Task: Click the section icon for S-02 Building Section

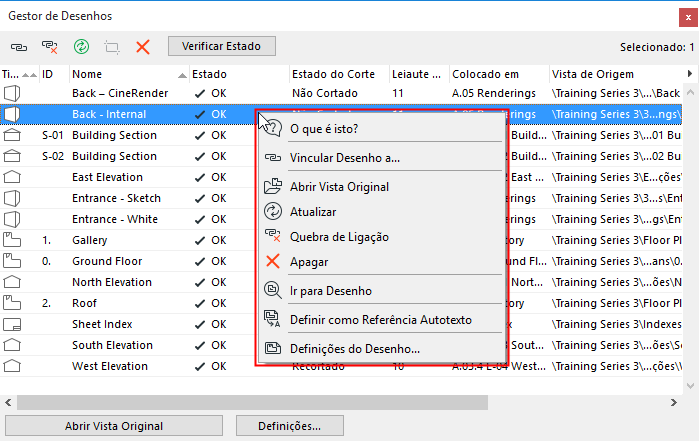Action: tap(12, 156)
